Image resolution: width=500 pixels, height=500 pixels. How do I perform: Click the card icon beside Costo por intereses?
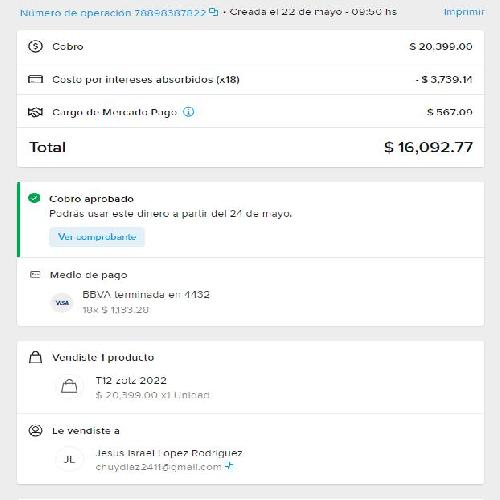[35, 79]
